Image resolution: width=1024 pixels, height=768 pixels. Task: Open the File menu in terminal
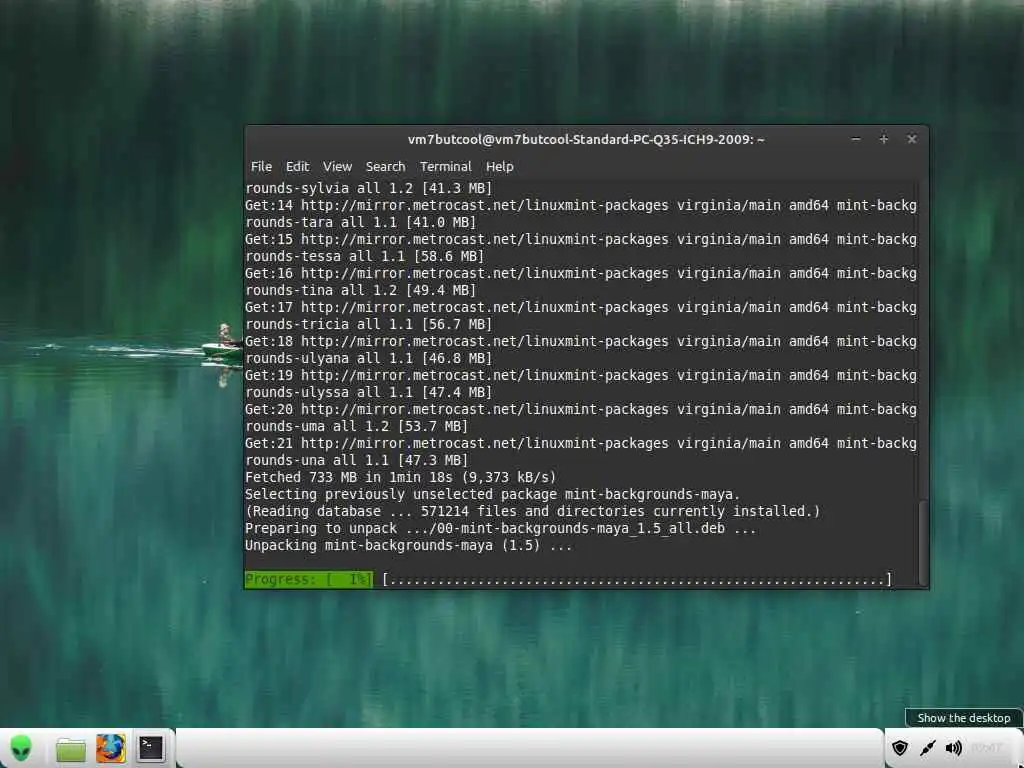pos(261,167)
